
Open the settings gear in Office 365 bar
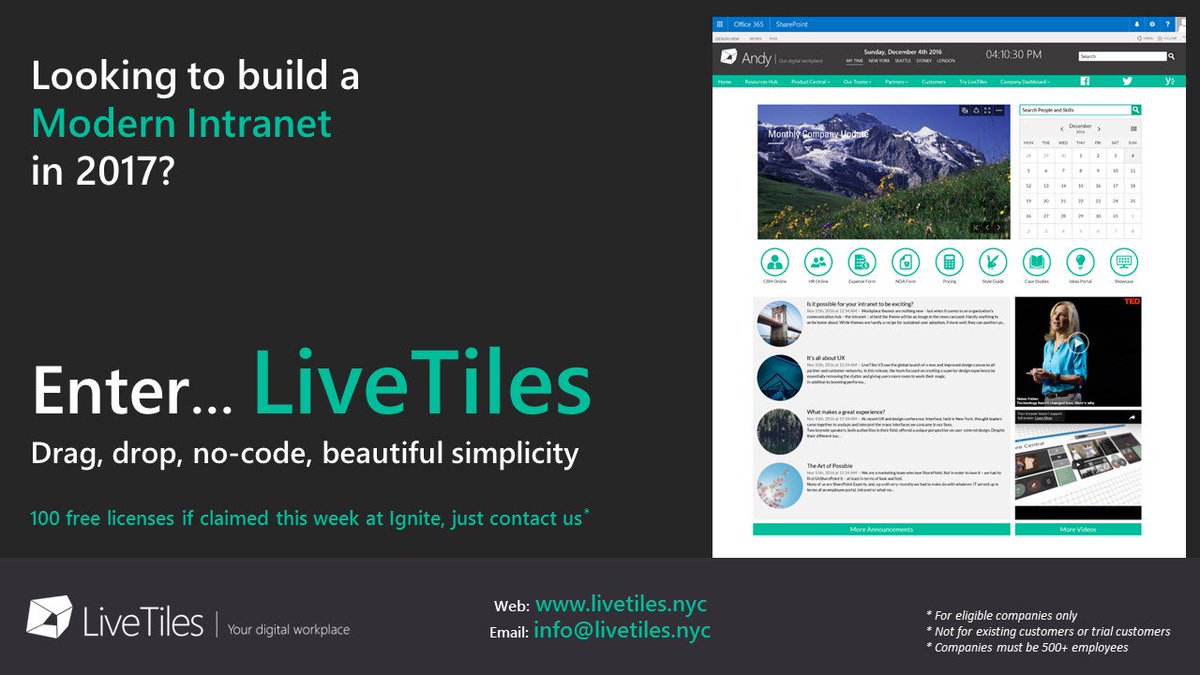point(1152,23)
